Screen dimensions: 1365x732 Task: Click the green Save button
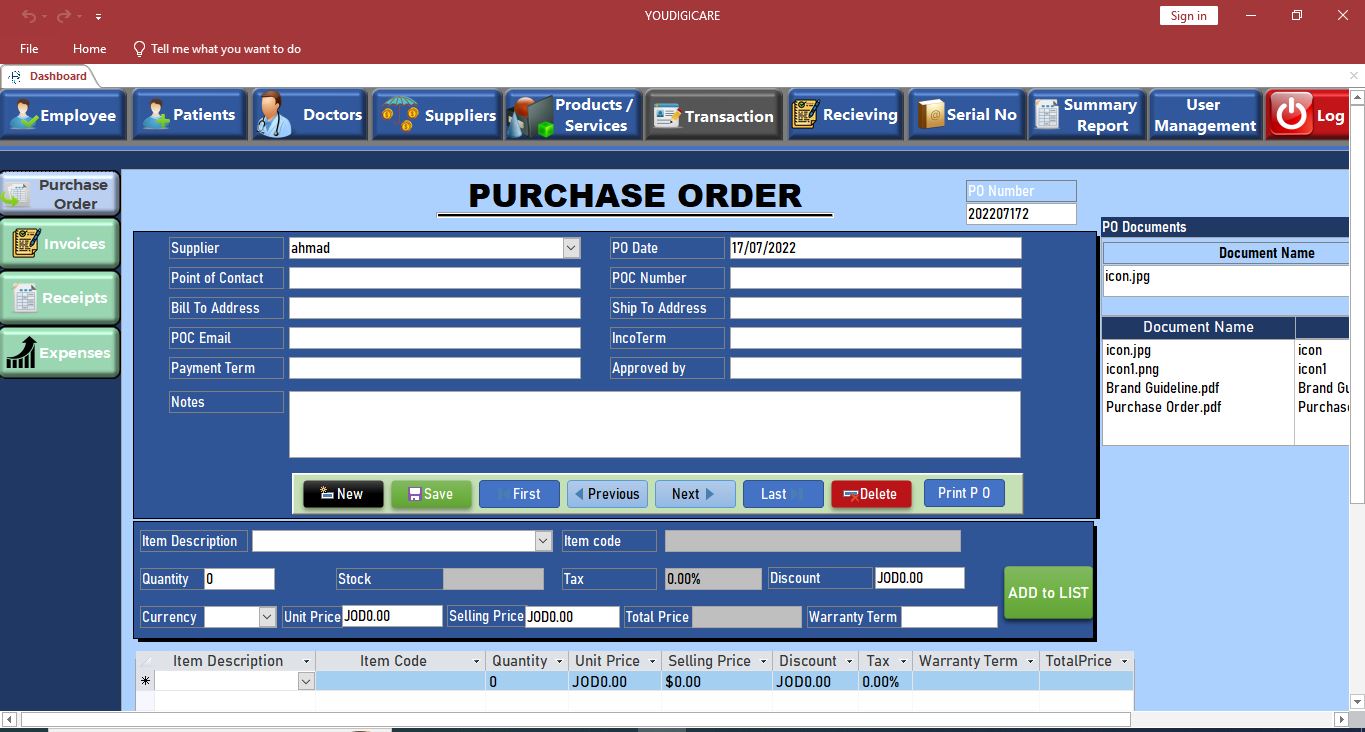point(431,494)
